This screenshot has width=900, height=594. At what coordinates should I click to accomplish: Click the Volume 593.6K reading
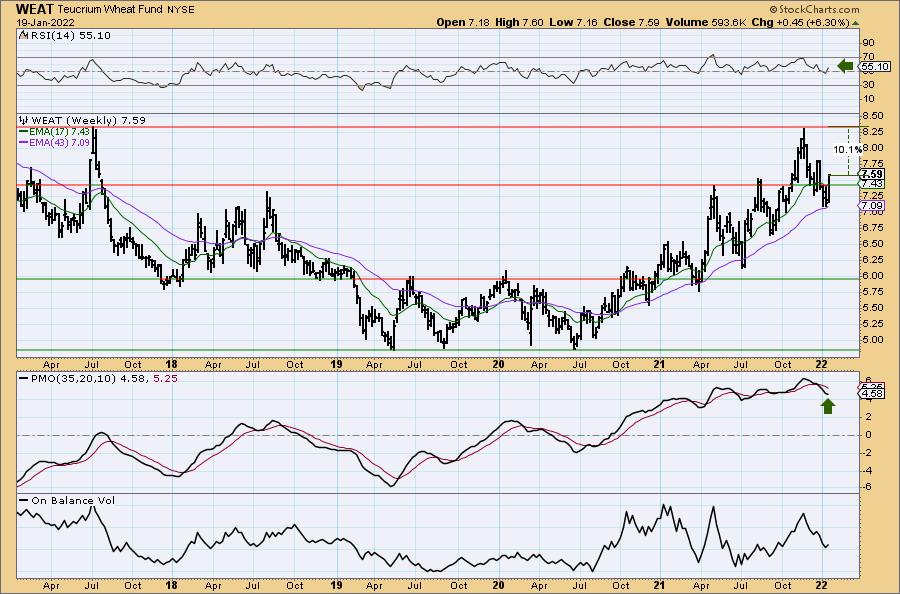[706, 22]
